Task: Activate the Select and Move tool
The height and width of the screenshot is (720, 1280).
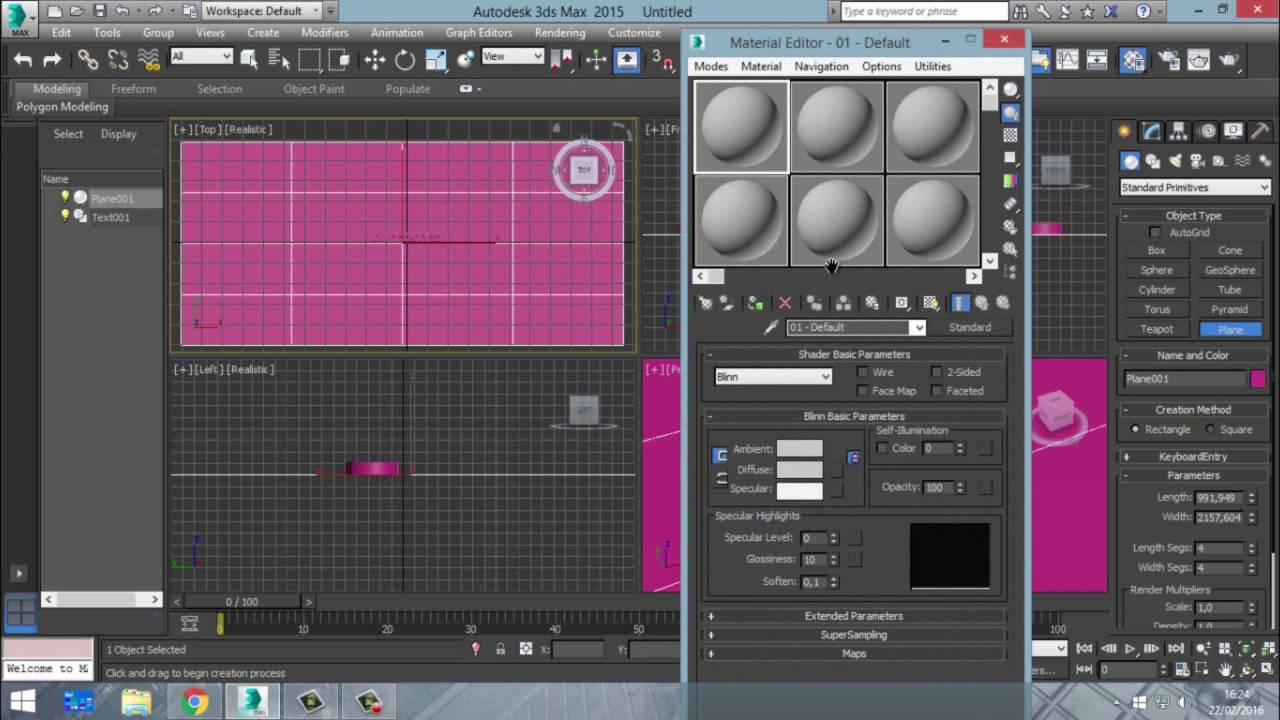Action: [375, 60]
